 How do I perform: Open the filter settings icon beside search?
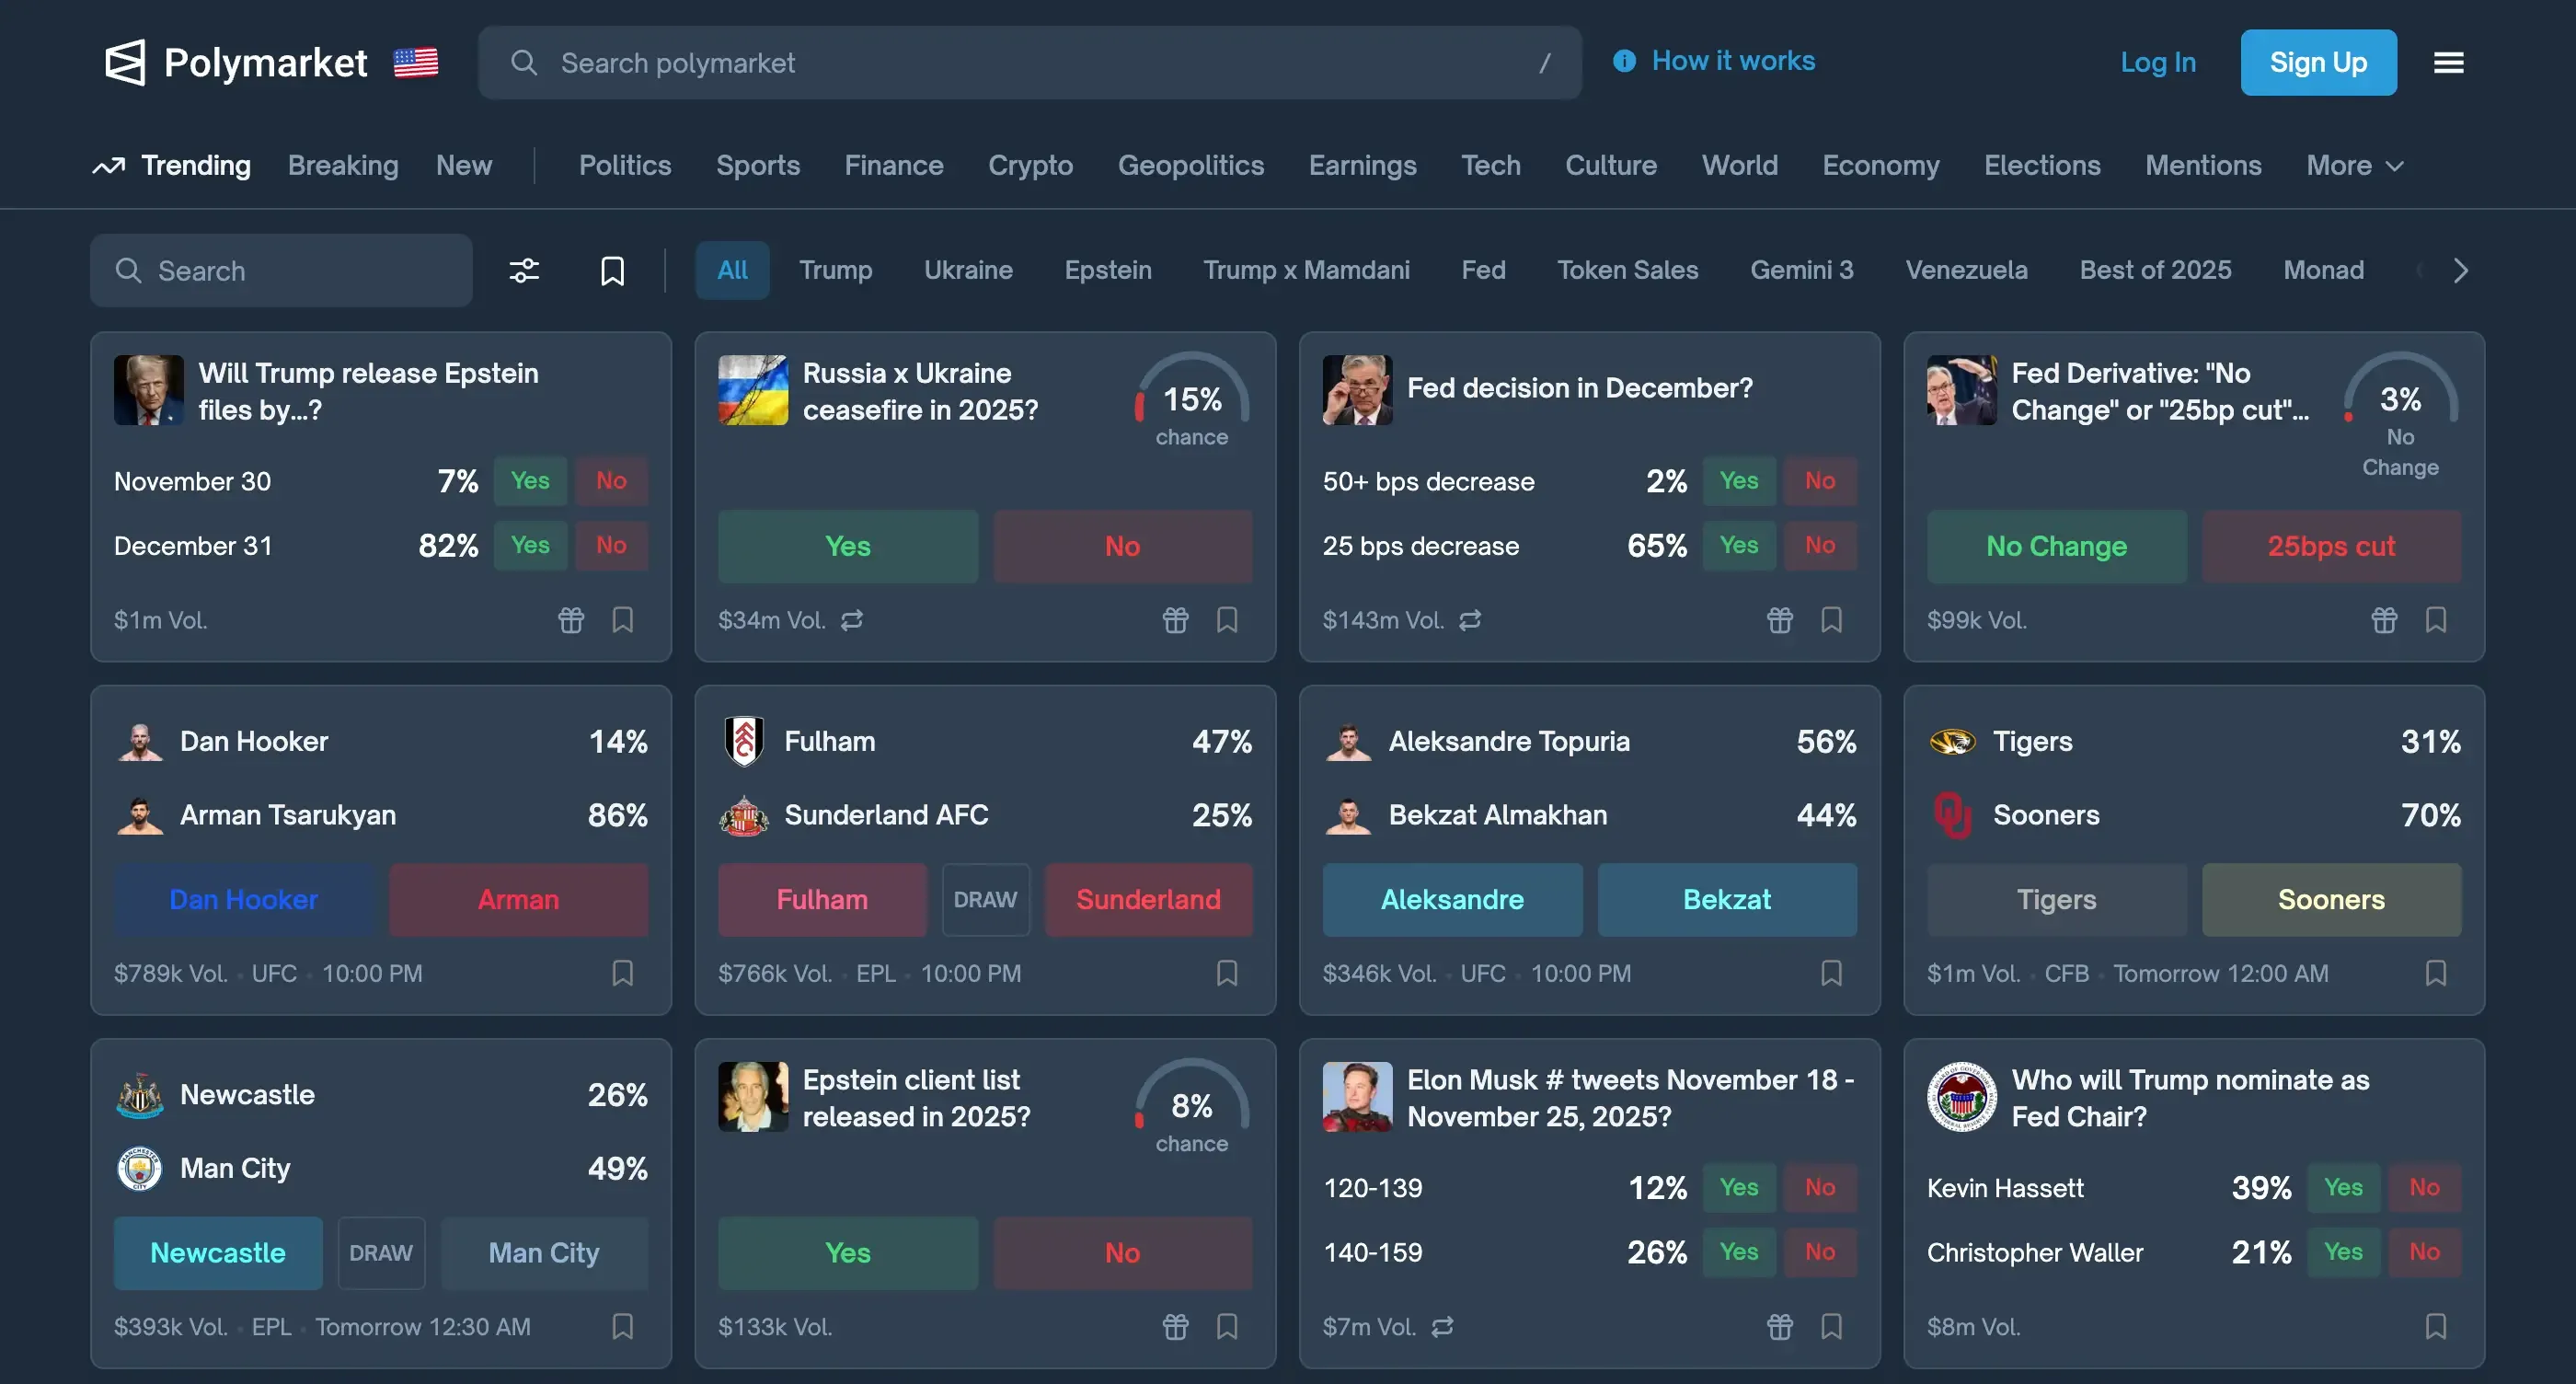[x=523, y=270]
